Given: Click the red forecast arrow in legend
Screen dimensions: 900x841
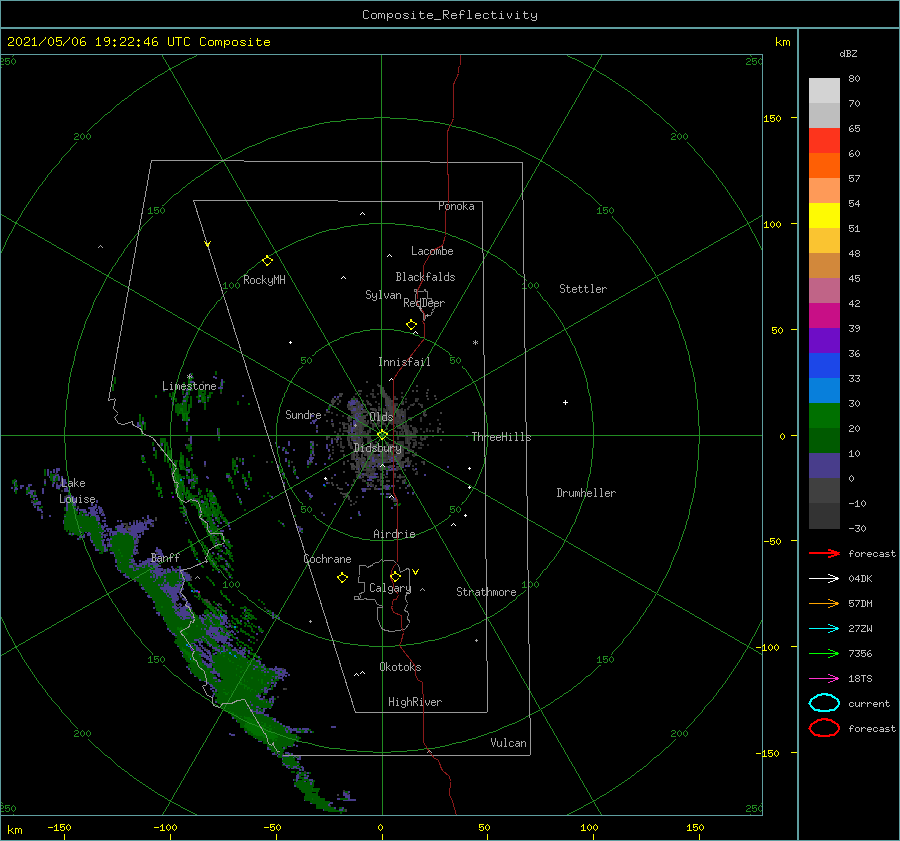Looking at the screenshot, I should pyautogui.click(x=824, y=553).
